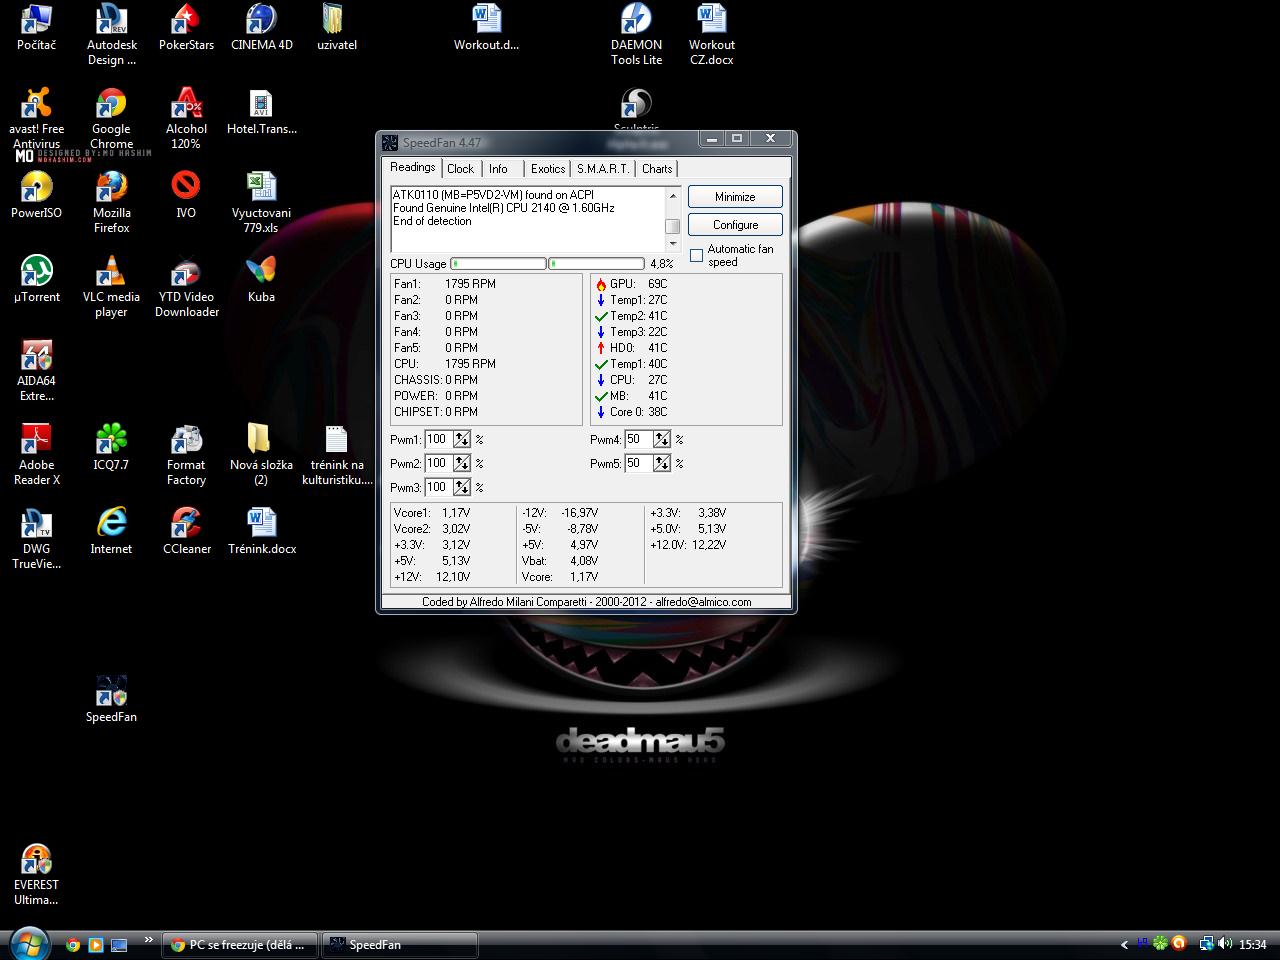Select the CCleaner desktop icon
The height and width of the screenshot is (960, 1280).
pyautogui.click(x=186, y=524)
